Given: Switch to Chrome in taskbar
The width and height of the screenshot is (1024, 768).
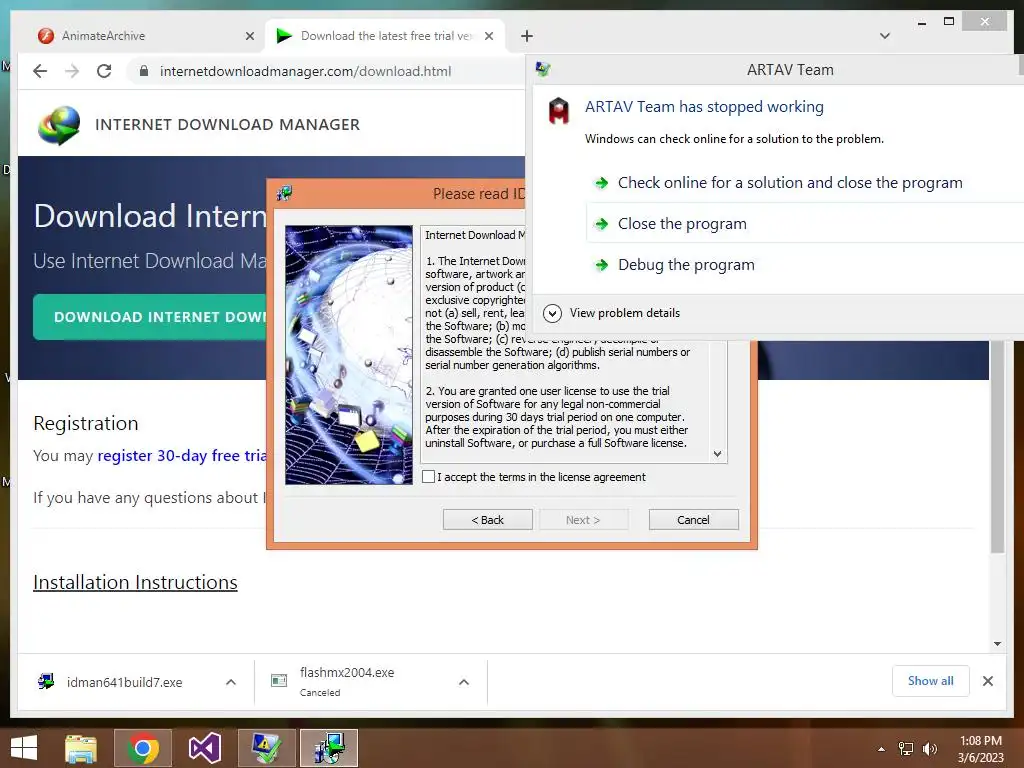Looking at the screenshot, I should (x=143, y=748).
